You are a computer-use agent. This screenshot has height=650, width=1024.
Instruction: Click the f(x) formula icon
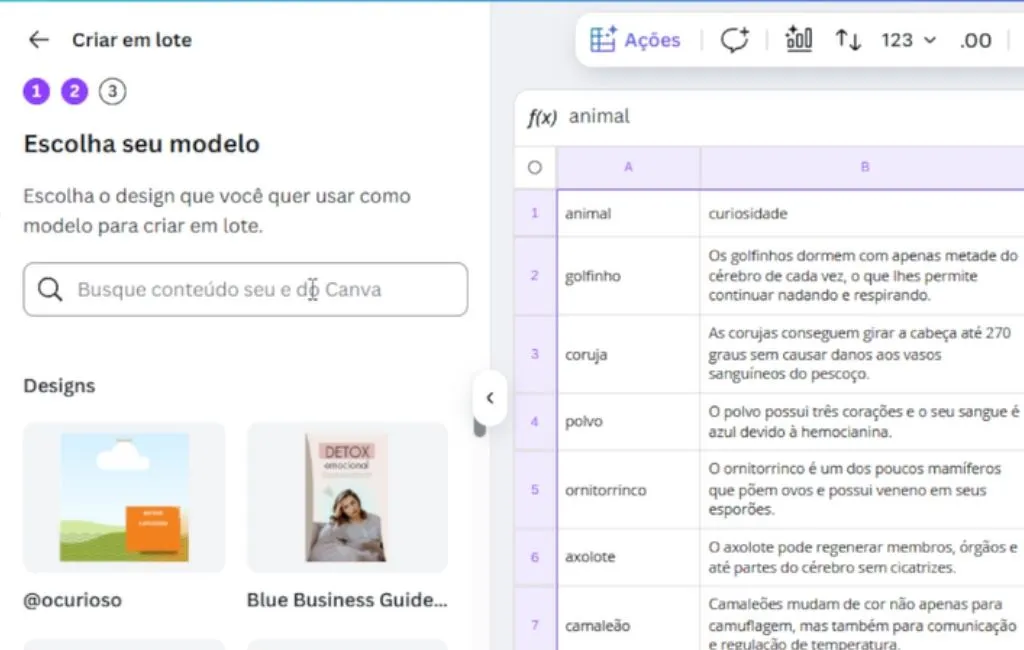point(541,117)
